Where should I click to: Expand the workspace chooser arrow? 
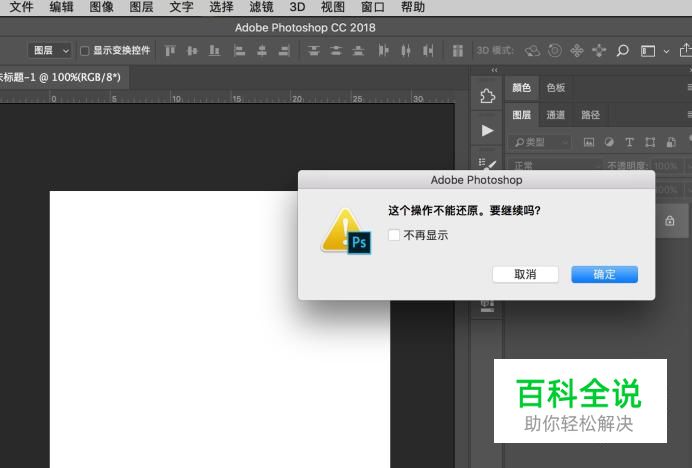pos(666,52)
